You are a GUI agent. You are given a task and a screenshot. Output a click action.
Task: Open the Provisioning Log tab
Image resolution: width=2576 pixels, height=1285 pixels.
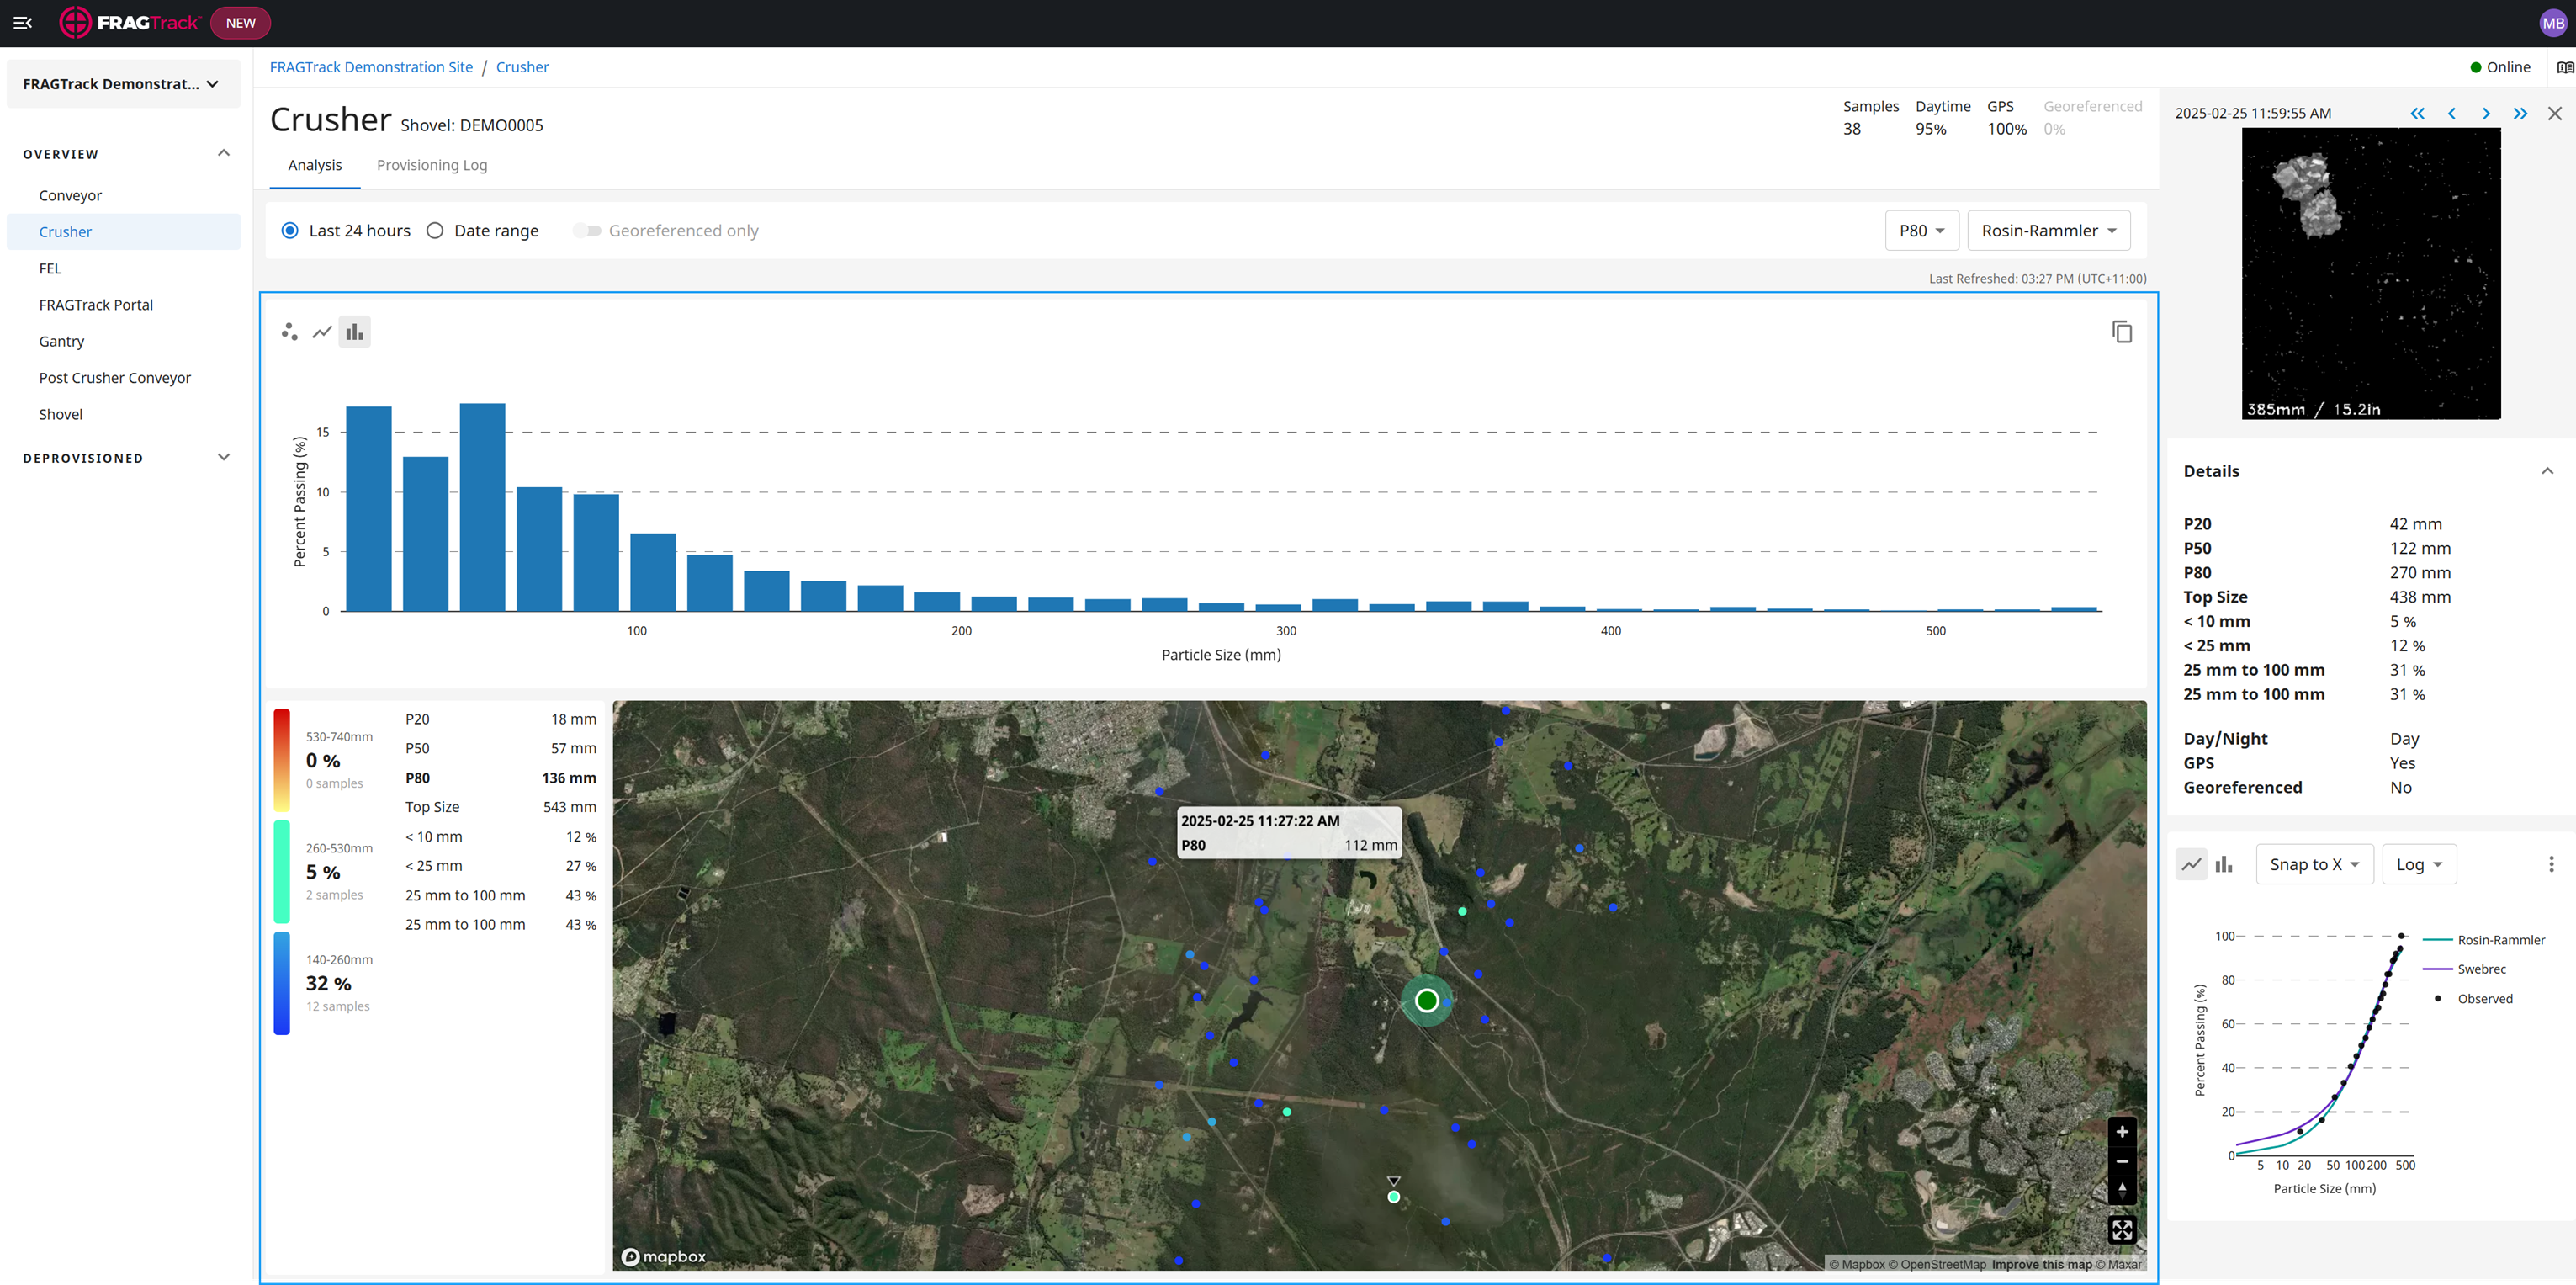point(432,165)
